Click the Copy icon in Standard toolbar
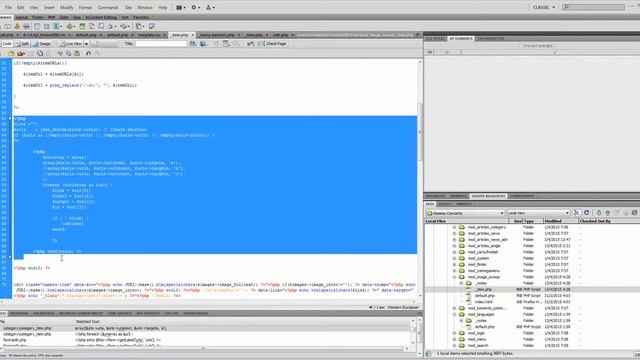The height and width of the screenshot is (360, 640). click(x=69, y=53)
